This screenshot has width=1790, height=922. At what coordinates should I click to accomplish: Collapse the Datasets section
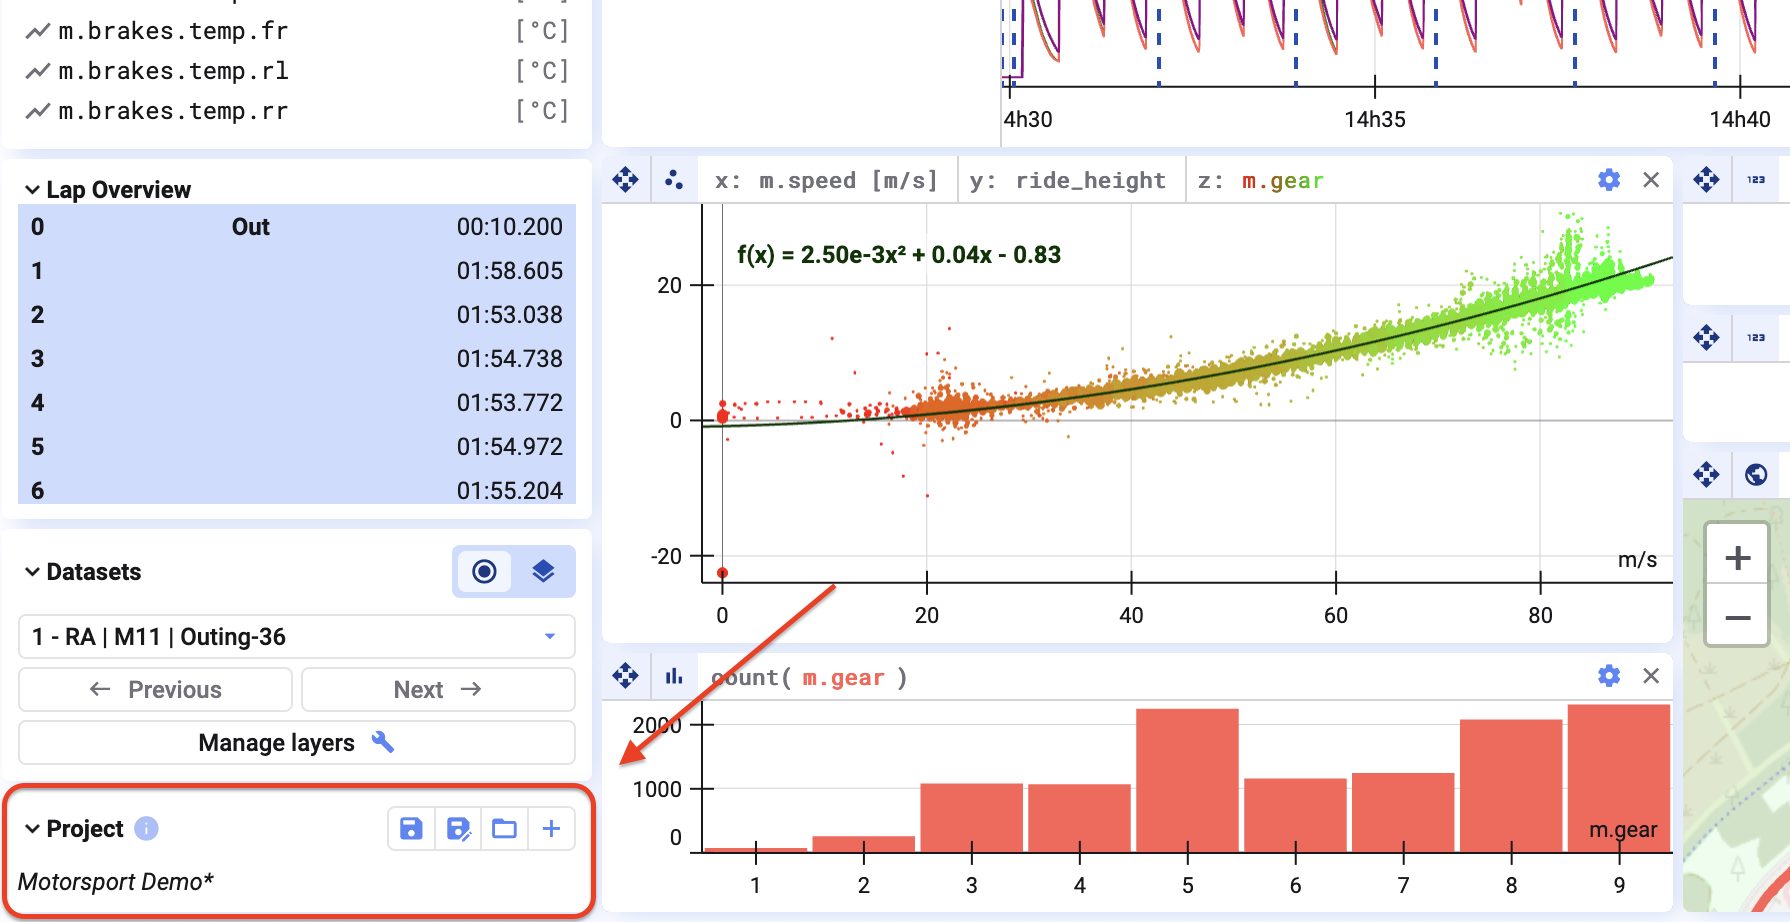pyautogui.click(x=33, y=572)
